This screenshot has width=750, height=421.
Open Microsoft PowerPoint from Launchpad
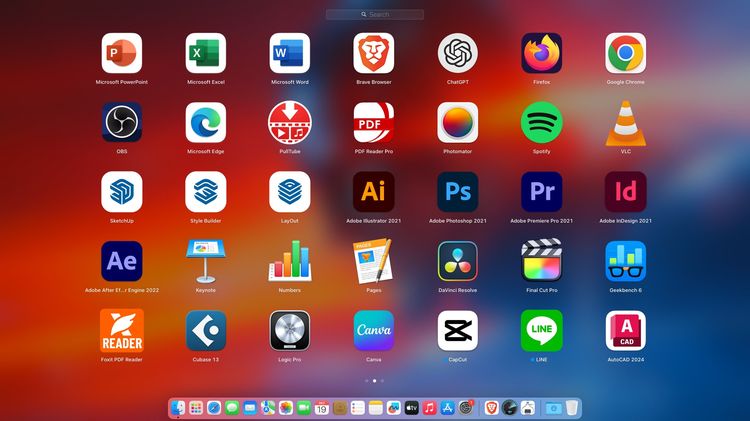pyautogui.click(x=121, y=53)
